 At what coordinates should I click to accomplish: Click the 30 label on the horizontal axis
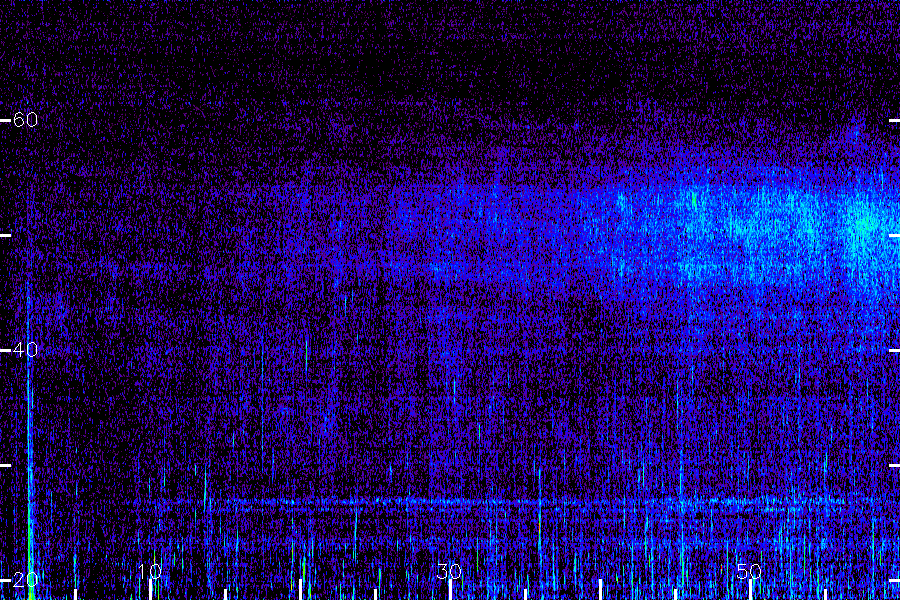(x=449, y=571)
